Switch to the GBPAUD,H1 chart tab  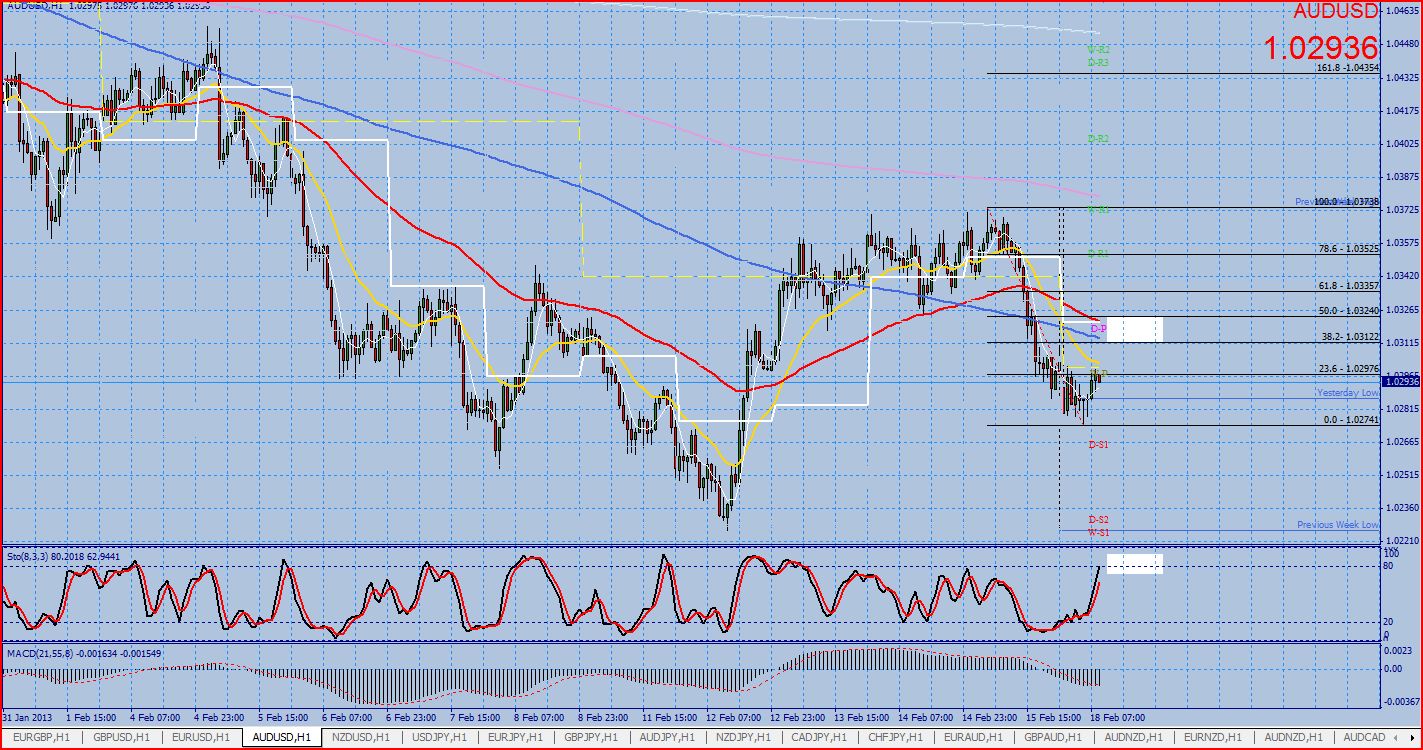click(1051, 737)
